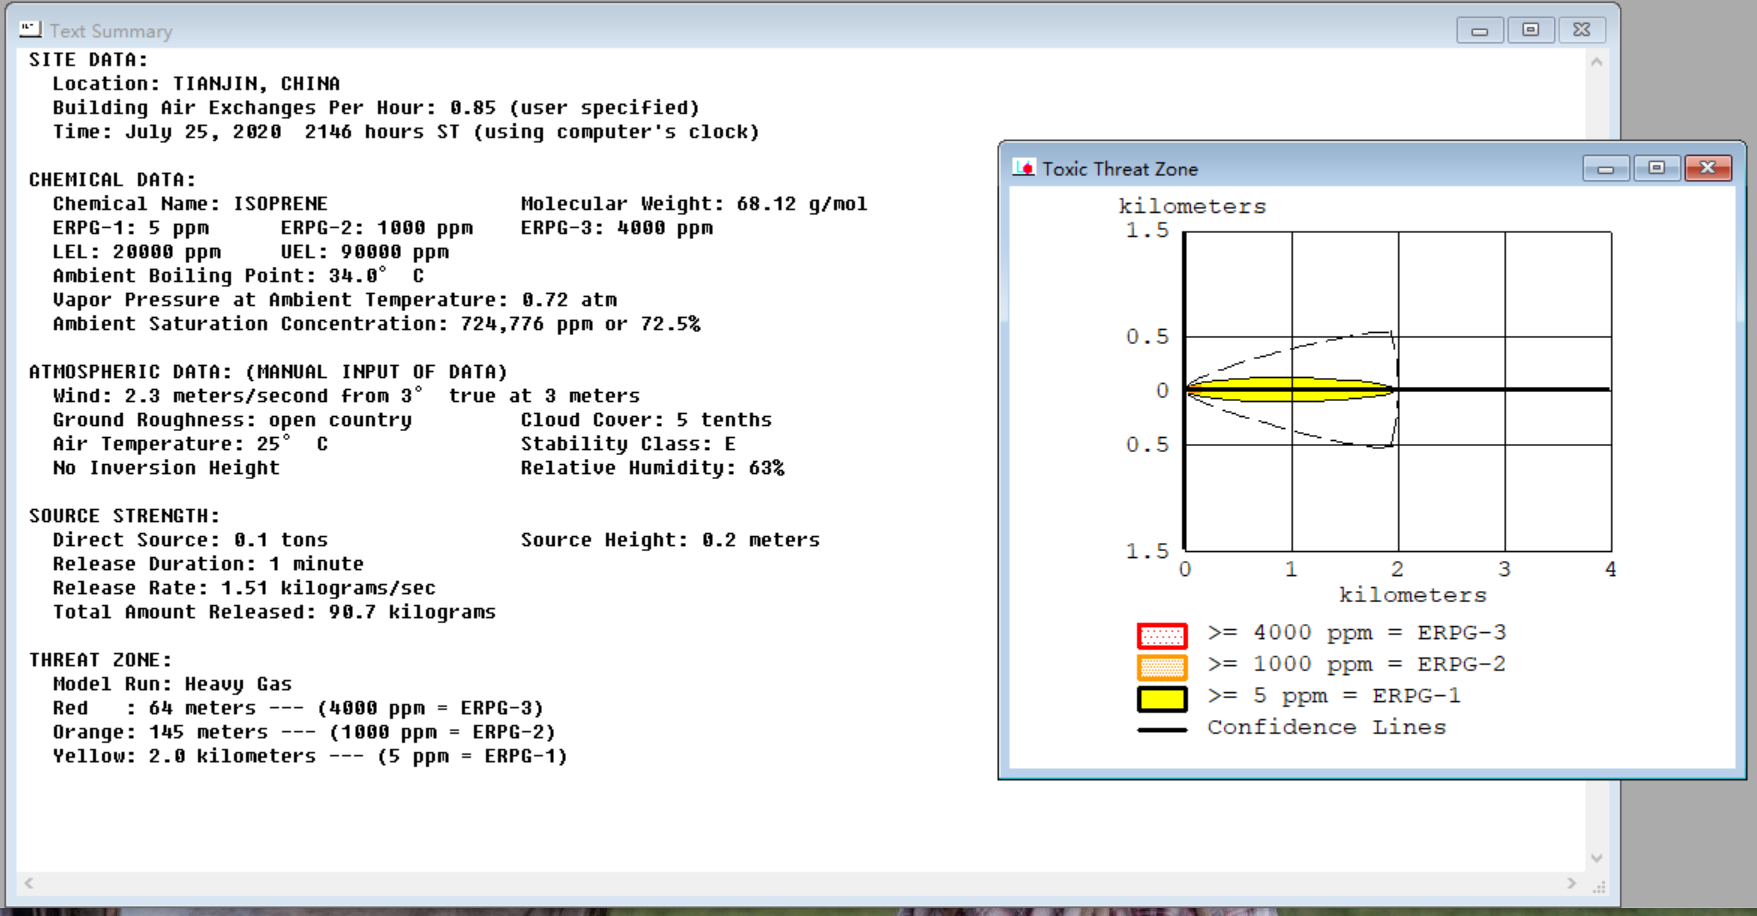1757x916 pixels.
Task: Click Relative Humidity: 63% text
Action: tap(652, 468)
